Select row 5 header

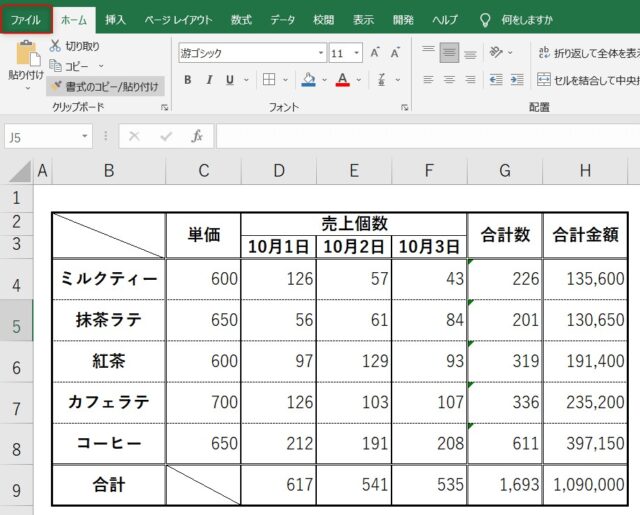point(16,321)
